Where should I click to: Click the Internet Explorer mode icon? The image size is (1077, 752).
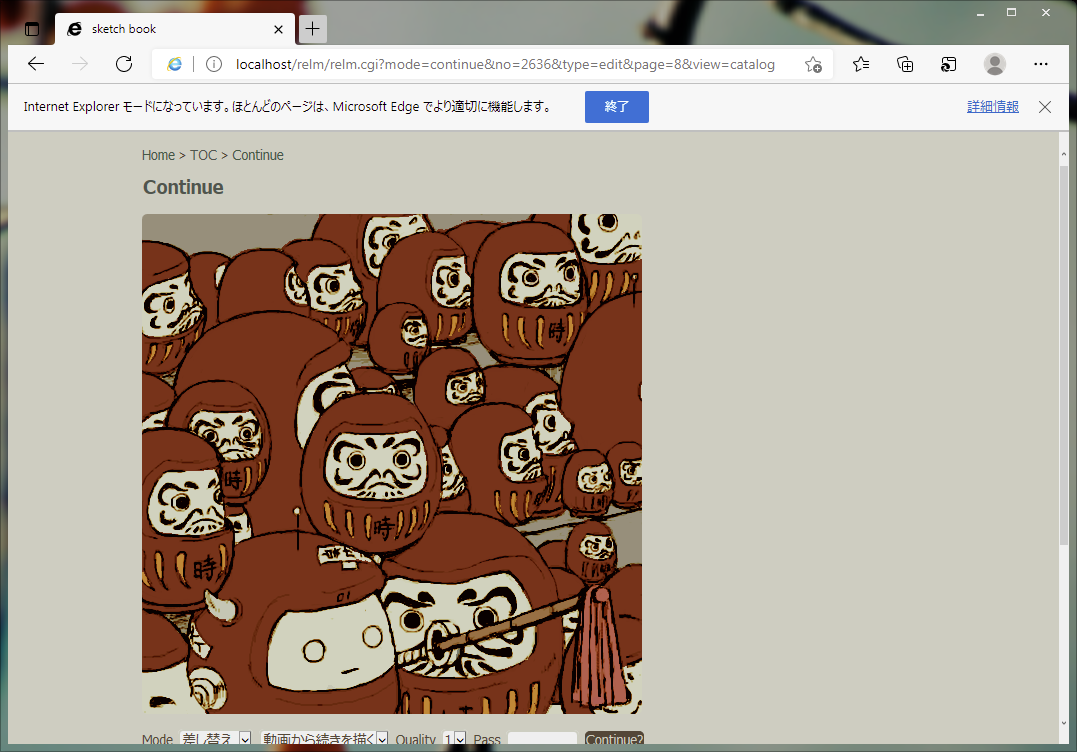174,65
